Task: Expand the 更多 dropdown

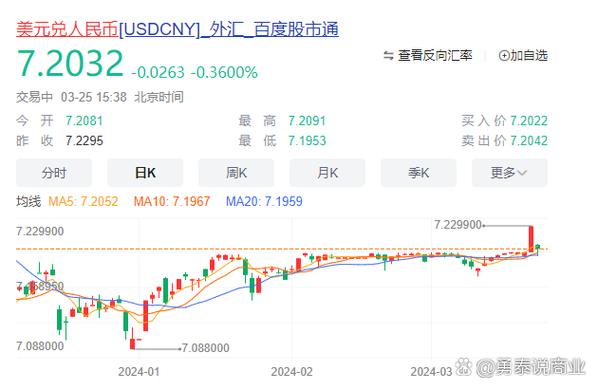Action: (x=510, y=173)
